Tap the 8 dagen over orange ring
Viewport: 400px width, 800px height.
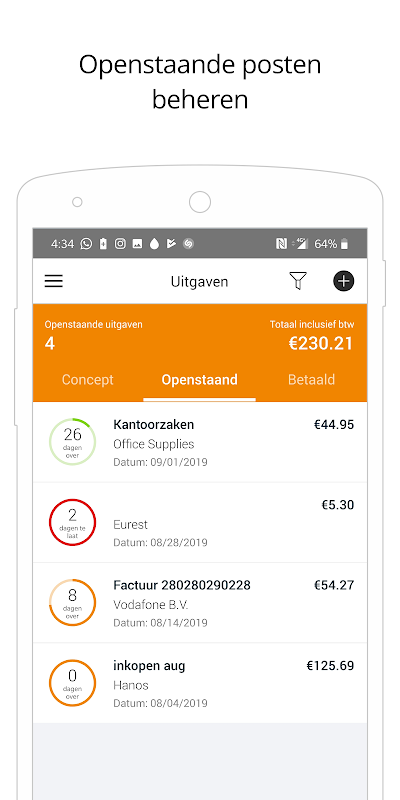click(72, 602)
